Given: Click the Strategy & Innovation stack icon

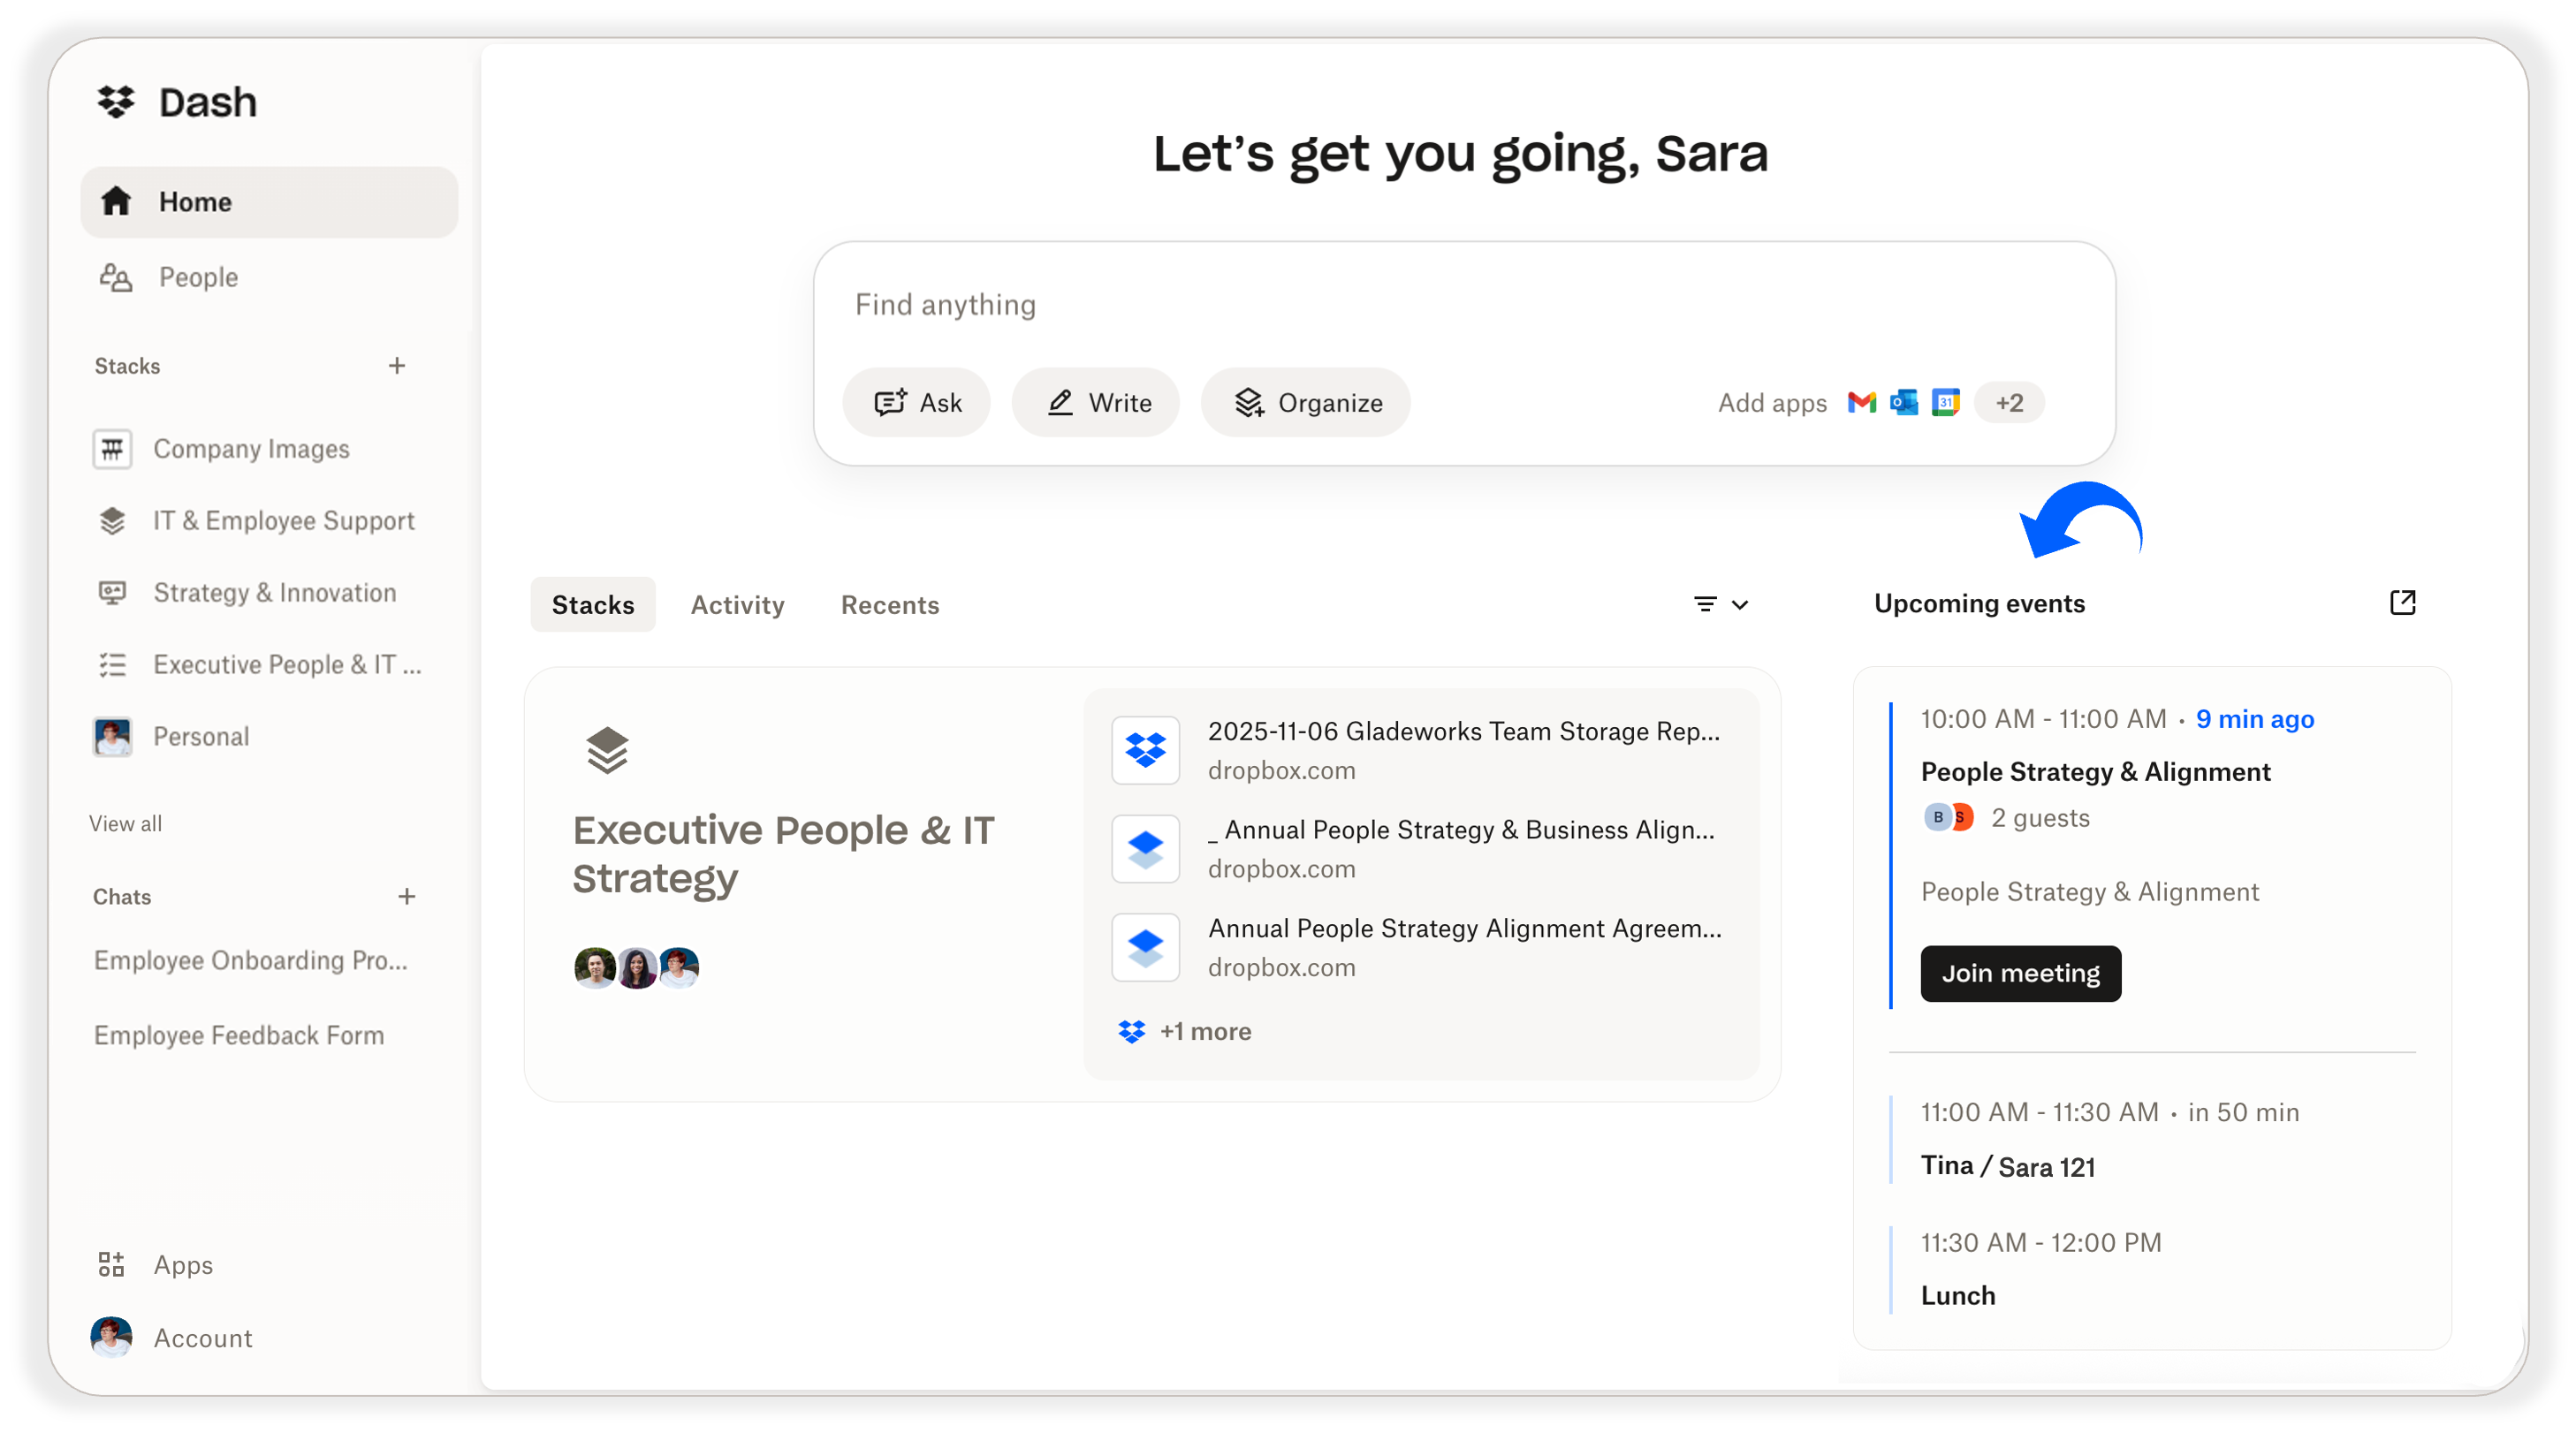Looking at the screenshot, I should 112,592.
